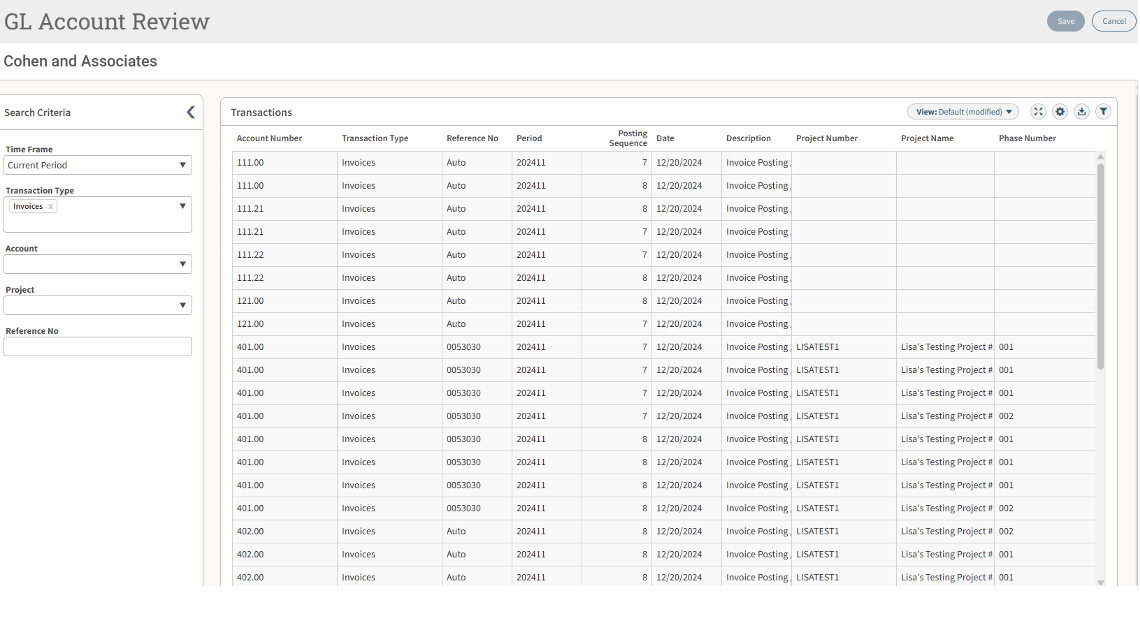
Task: Click the Cancel button
Action: click(1114, 21)
